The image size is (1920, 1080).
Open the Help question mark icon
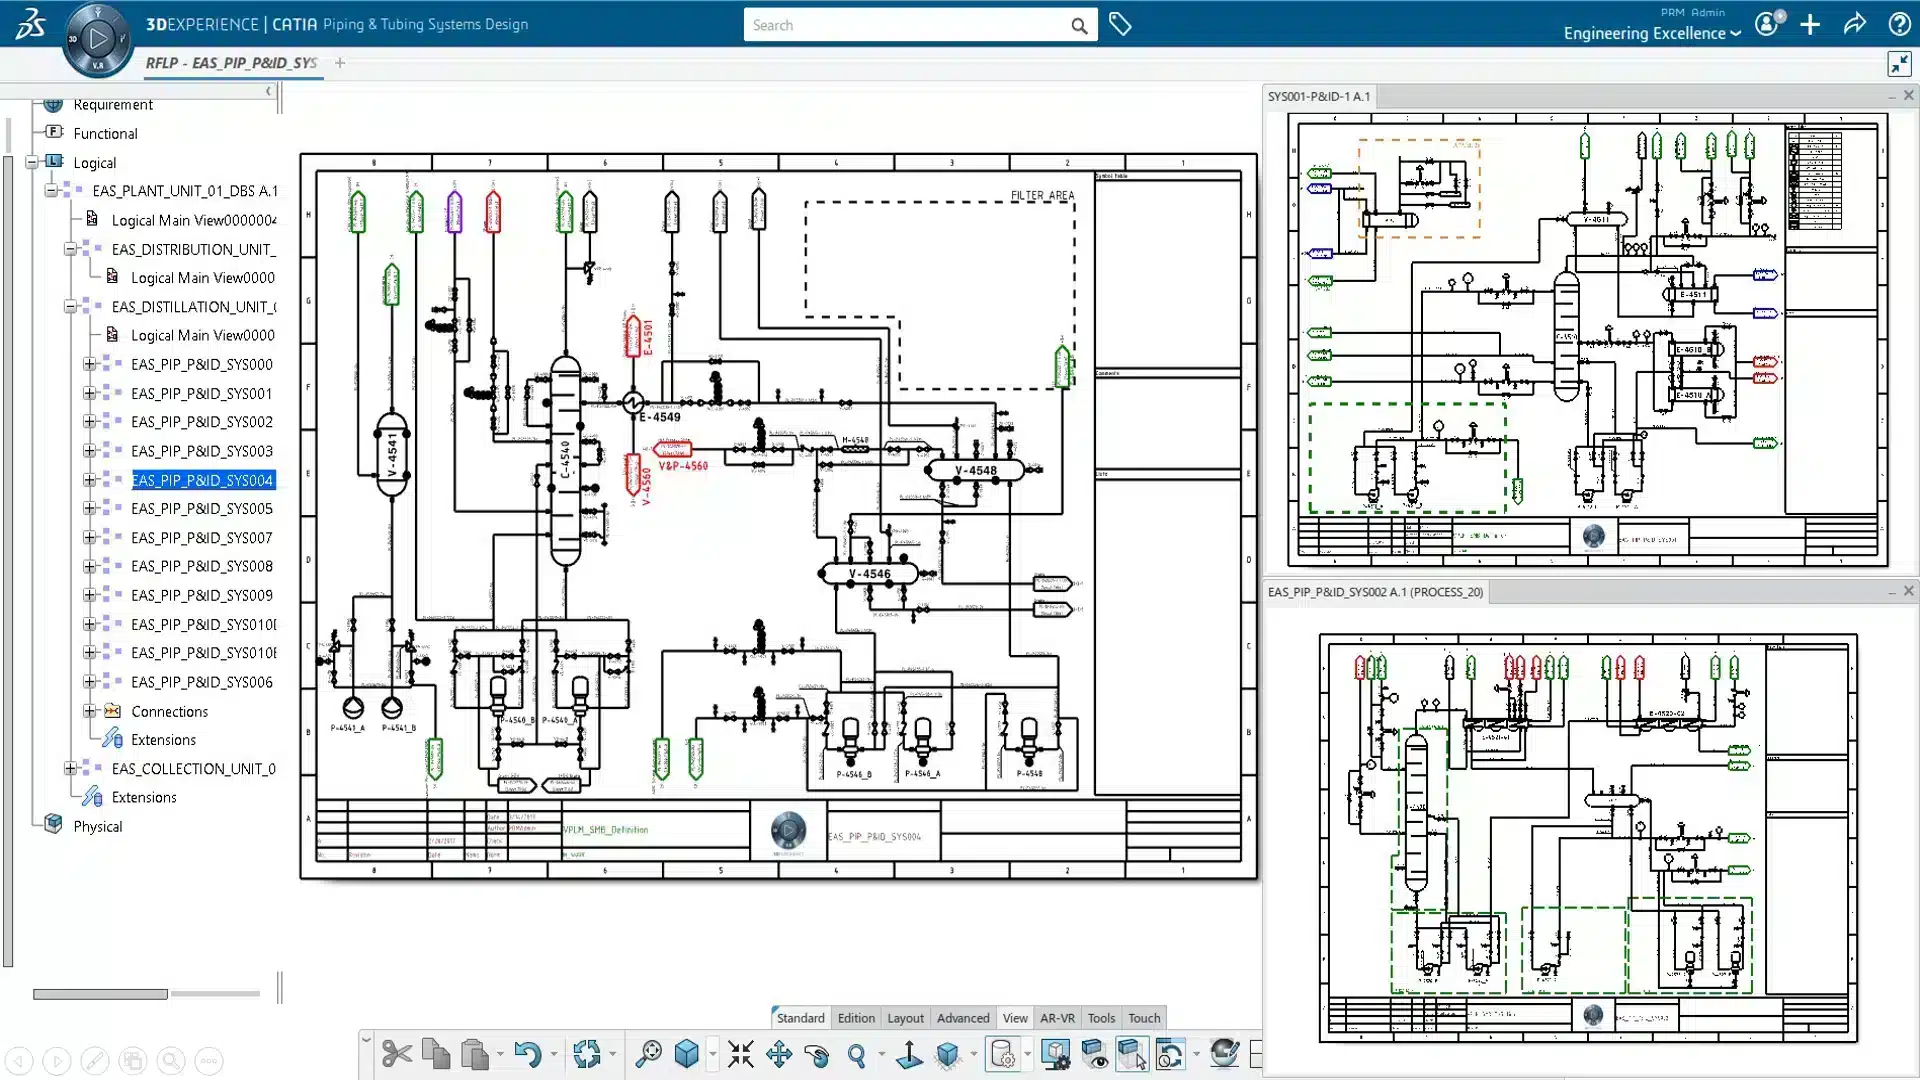pyautogui.click(x=1899, y=24)
